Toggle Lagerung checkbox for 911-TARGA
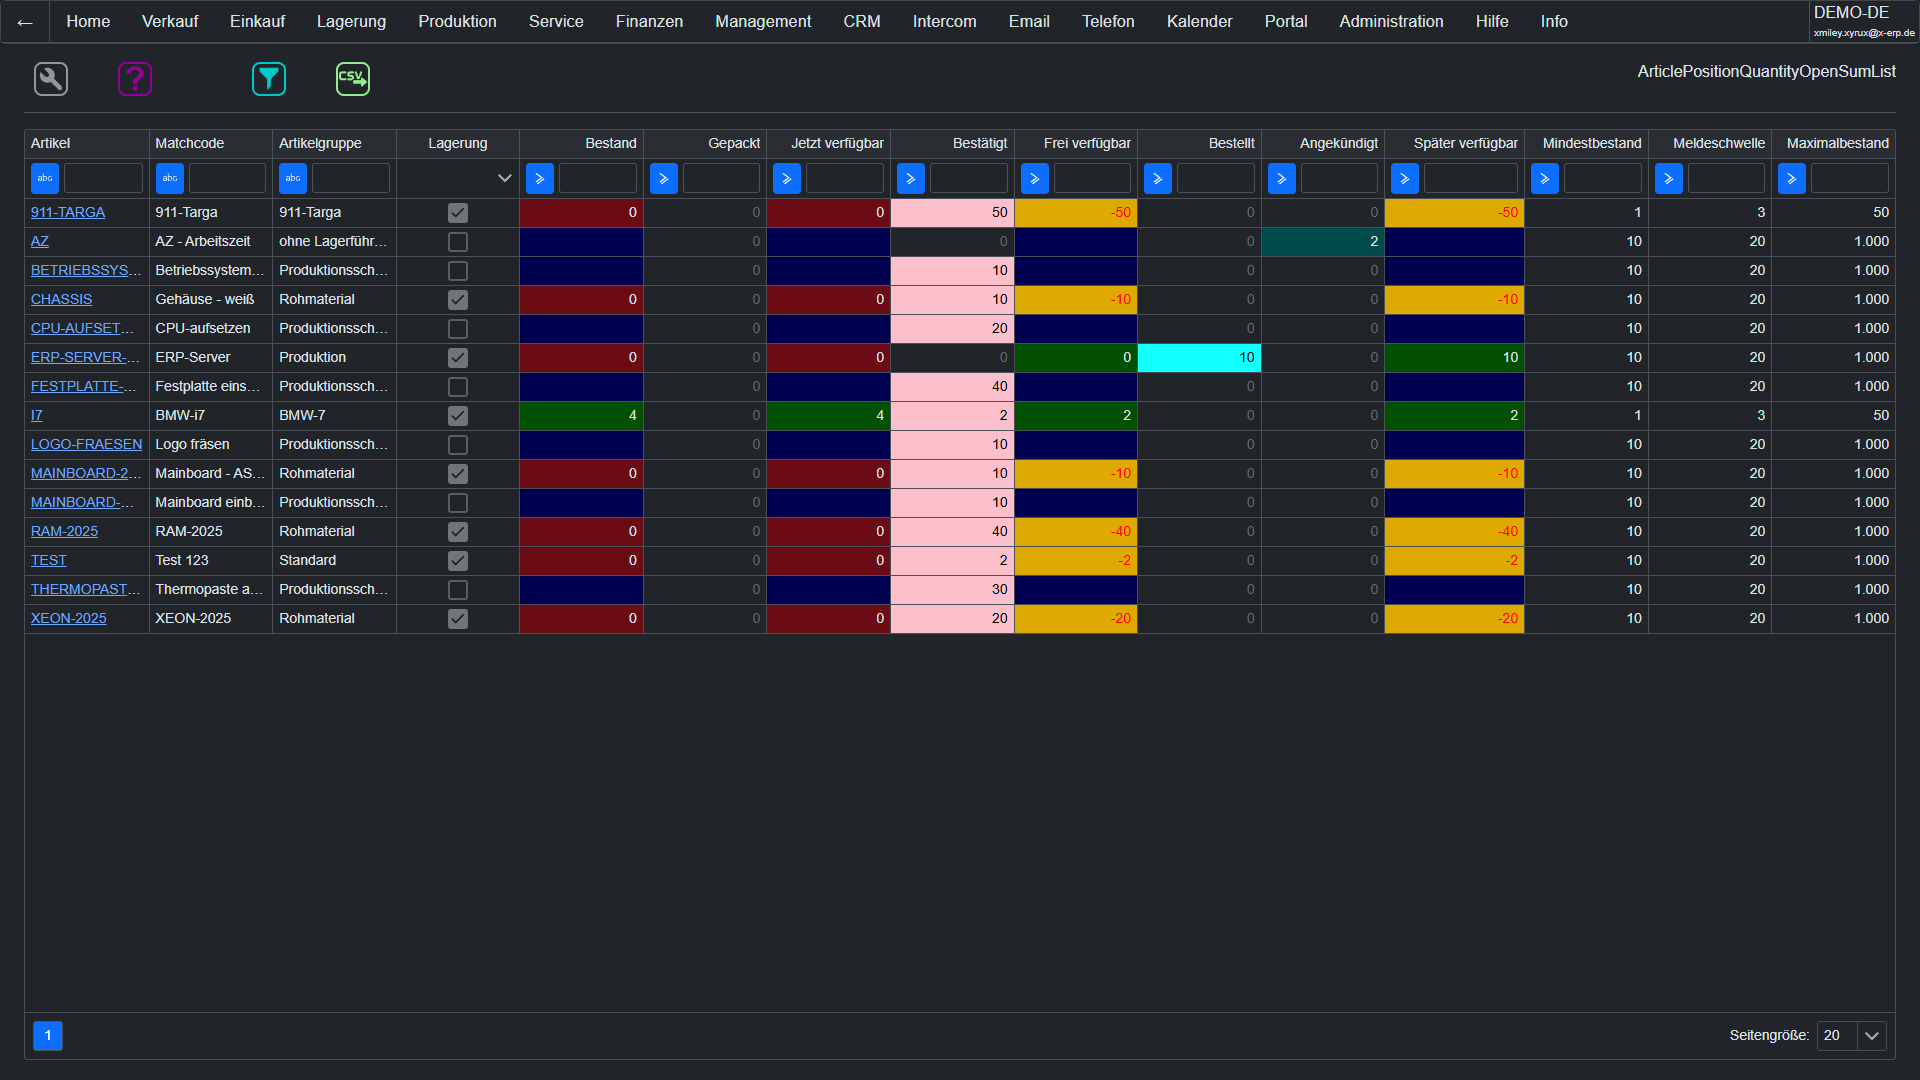Screen dimensions: 1920x1080 coord(458,213)
